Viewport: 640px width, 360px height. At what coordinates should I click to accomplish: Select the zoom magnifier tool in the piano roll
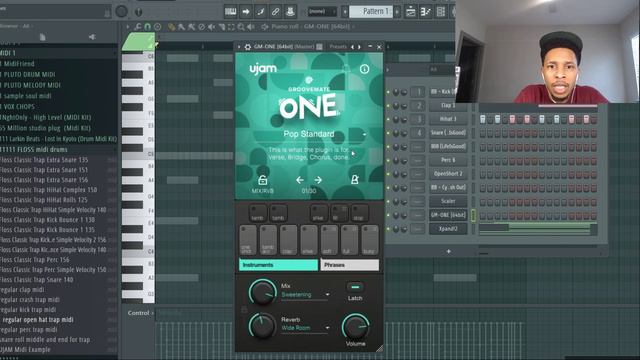(241, 27)
